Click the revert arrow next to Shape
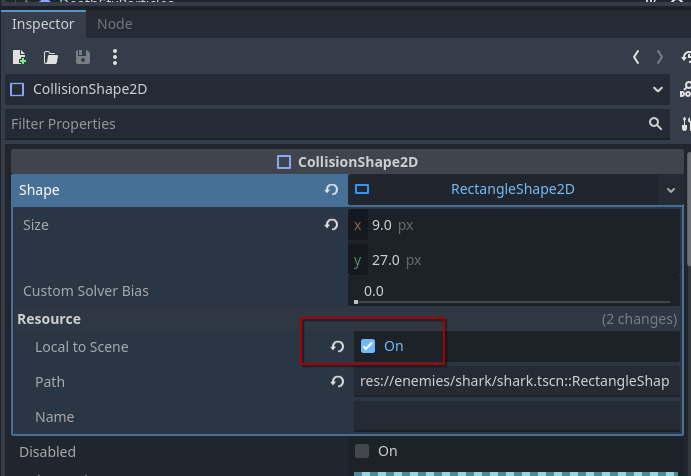Screen dimensions: 691x476 (331, 190)
